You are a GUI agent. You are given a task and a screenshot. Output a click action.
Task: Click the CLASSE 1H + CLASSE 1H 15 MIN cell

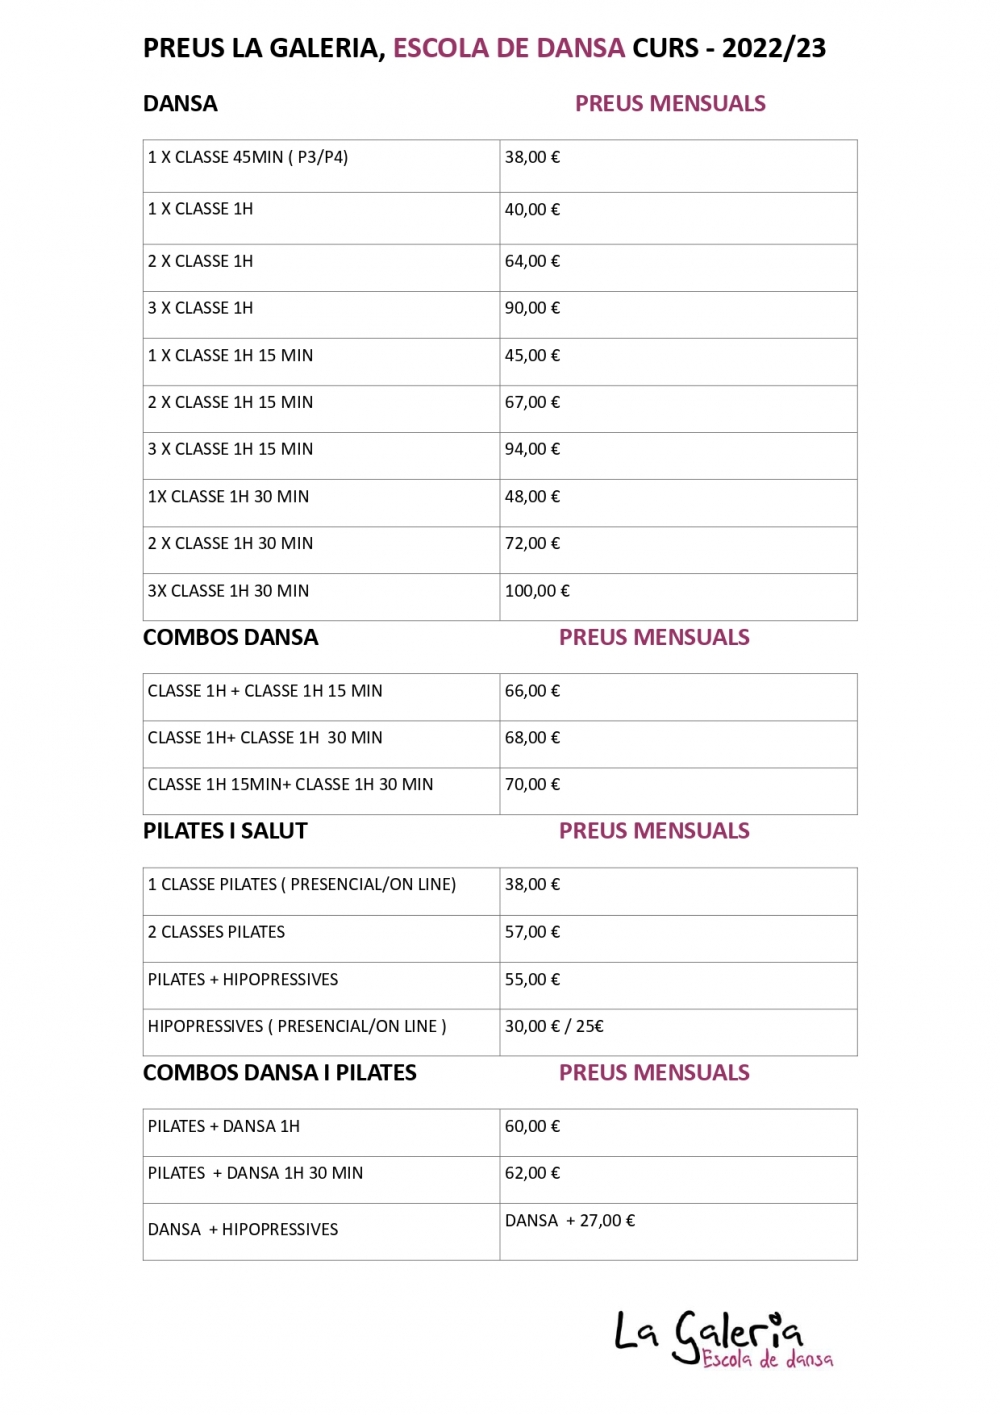(265, 691)
